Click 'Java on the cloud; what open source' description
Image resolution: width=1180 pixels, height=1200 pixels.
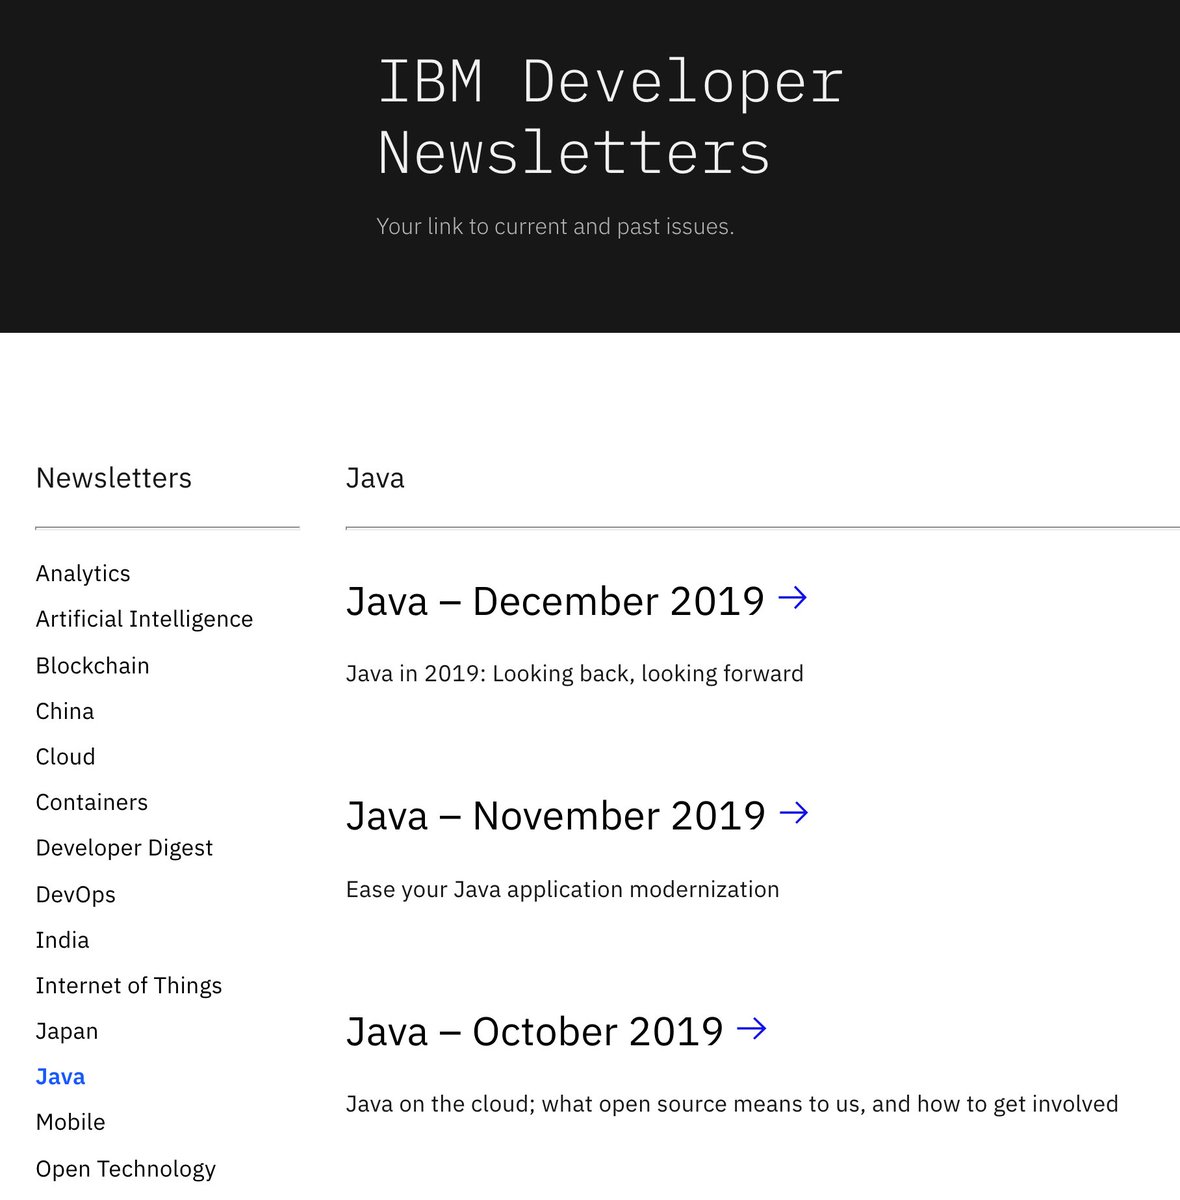pyautogui.click(x=732, y=1104)
